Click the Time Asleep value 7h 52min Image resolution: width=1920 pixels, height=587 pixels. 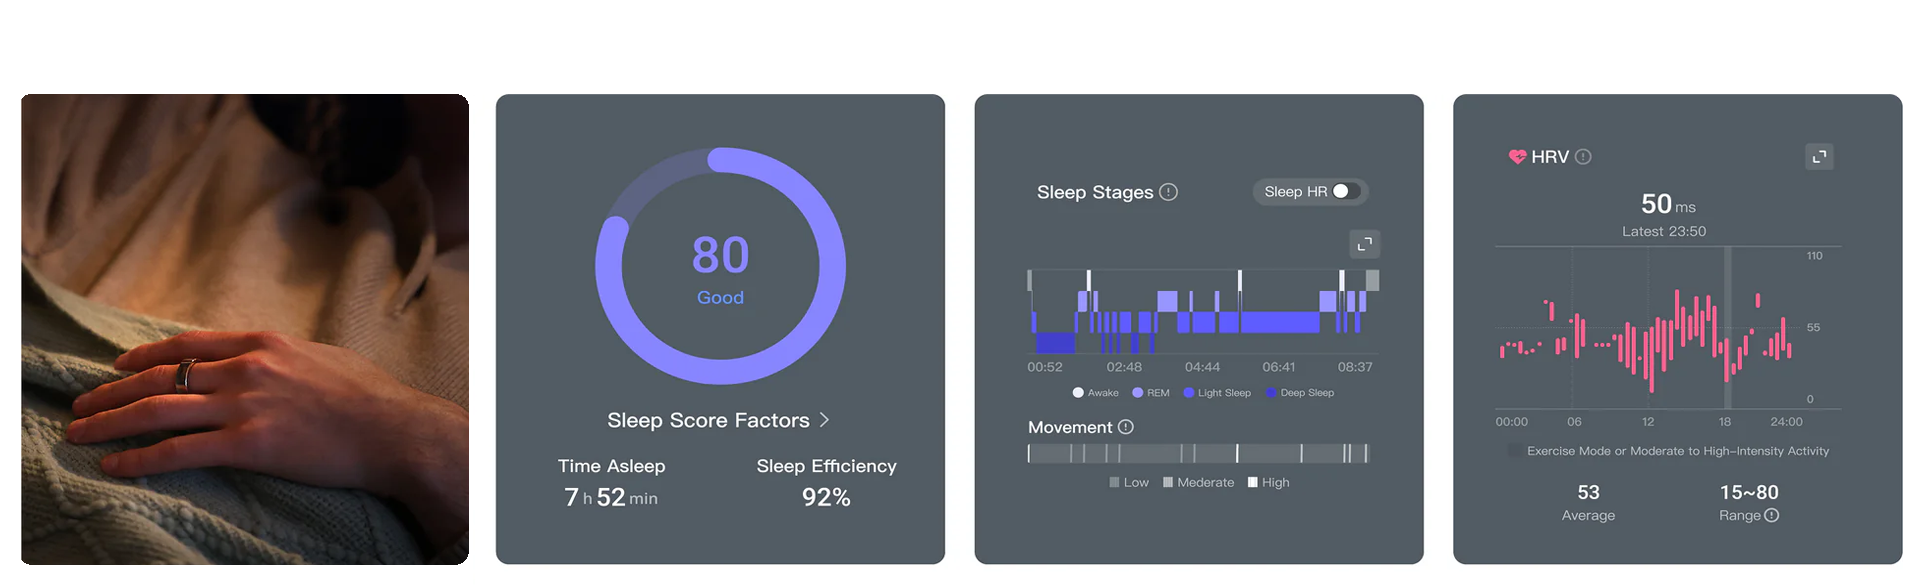click(x=611, y=497)
